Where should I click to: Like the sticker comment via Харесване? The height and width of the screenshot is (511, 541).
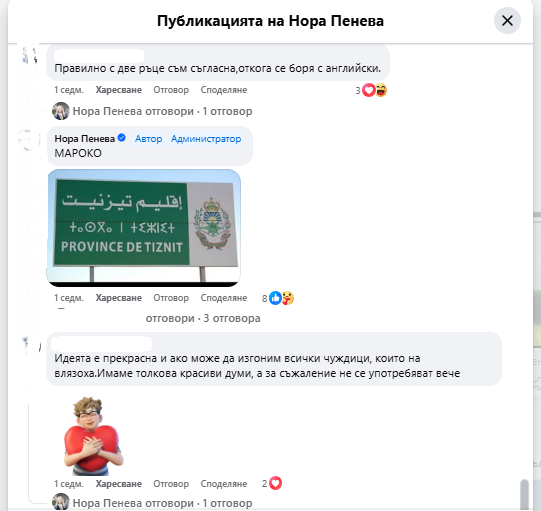click(x=119, y=484)
